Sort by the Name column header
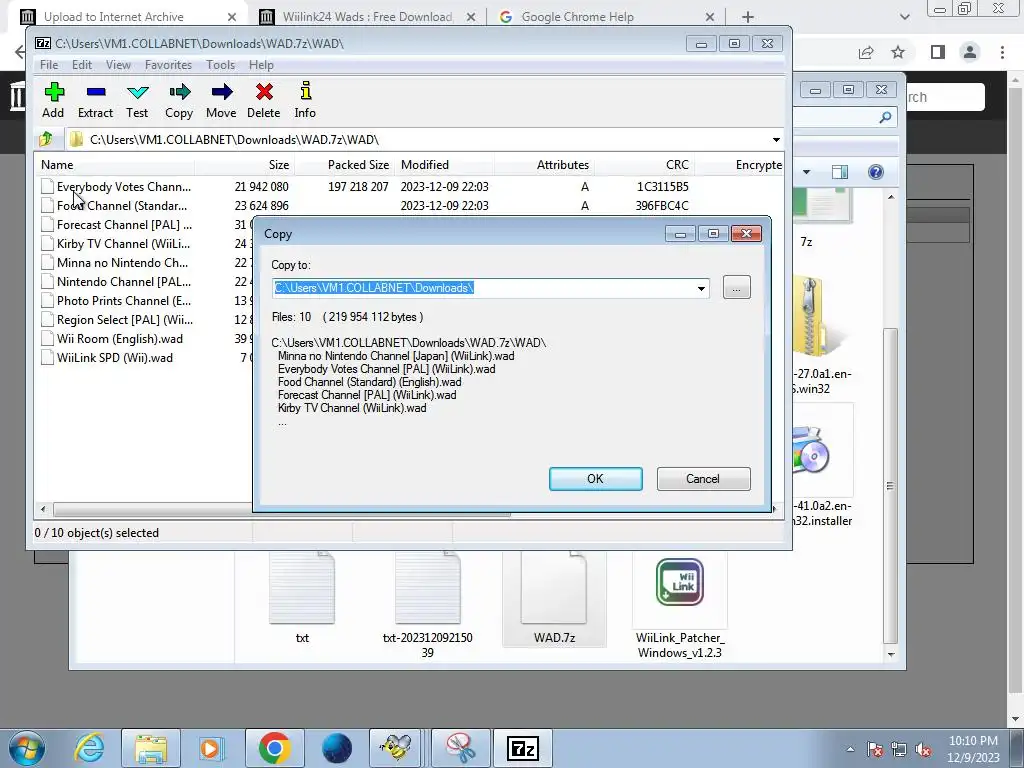 click(115, 165)
